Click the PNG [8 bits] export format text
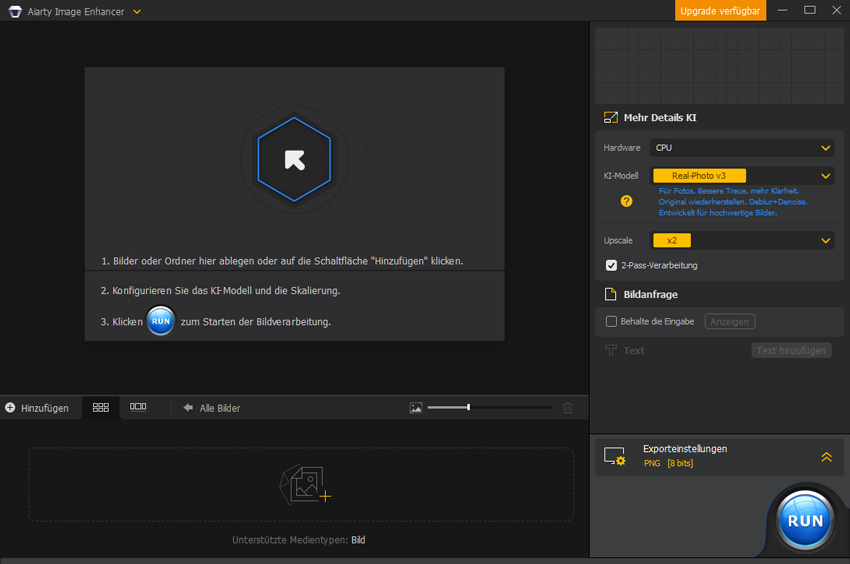850x564 pixels. (x=668, y=463)
